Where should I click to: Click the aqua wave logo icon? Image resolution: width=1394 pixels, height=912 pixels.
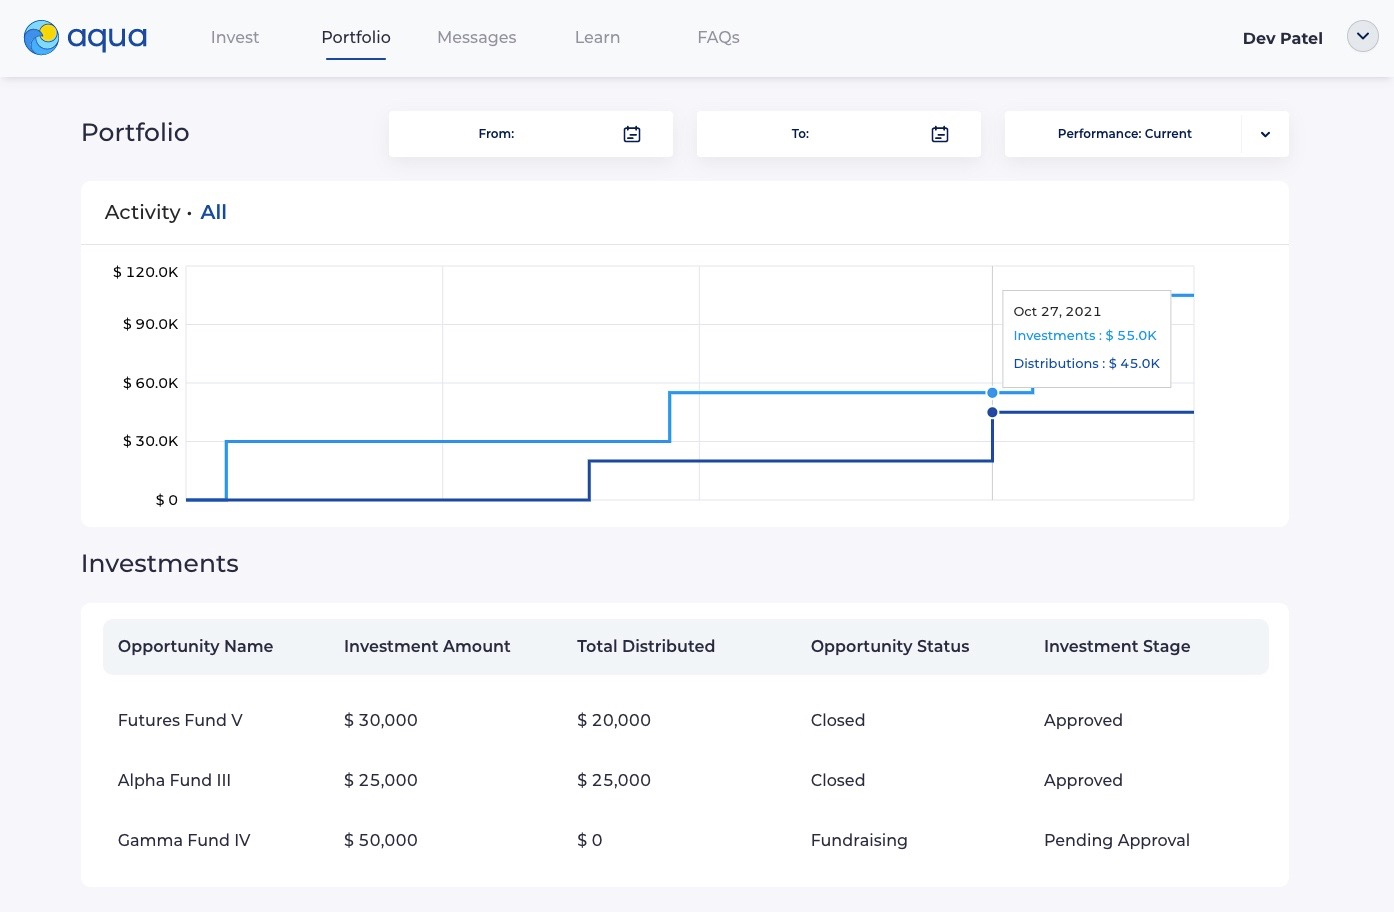[x=42, y=38]
